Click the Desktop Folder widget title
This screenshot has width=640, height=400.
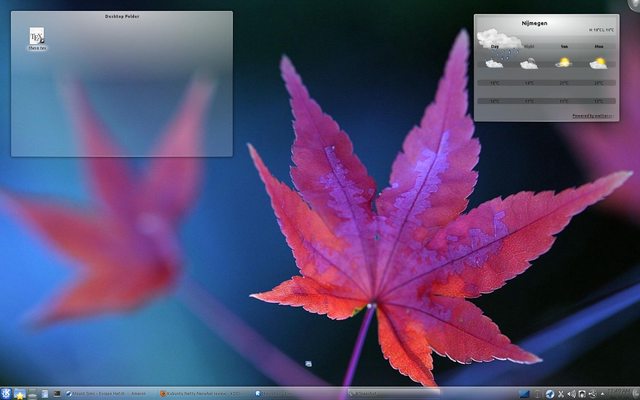(x=122, y=16)
